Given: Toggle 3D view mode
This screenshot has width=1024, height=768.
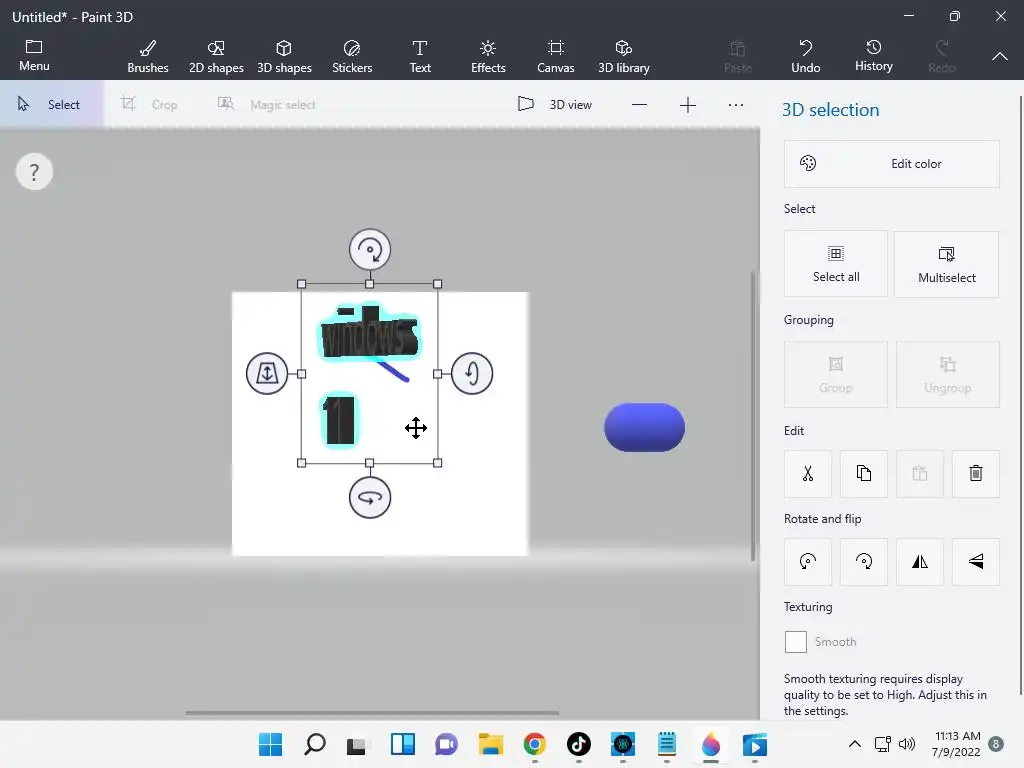Looking at the screenshot, I should tap(554, 104).
